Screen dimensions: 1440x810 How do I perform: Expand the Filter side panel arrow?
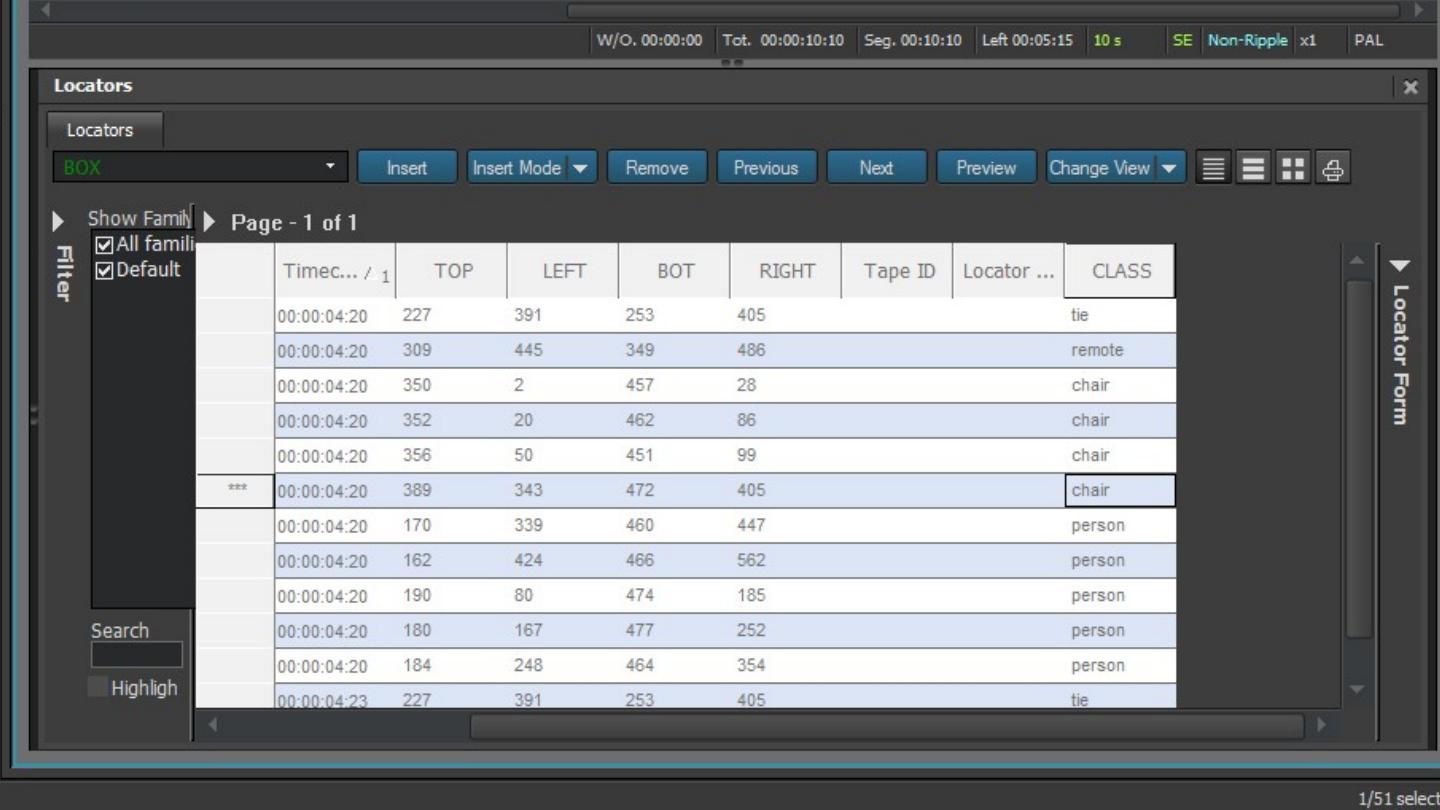point(58,221)
